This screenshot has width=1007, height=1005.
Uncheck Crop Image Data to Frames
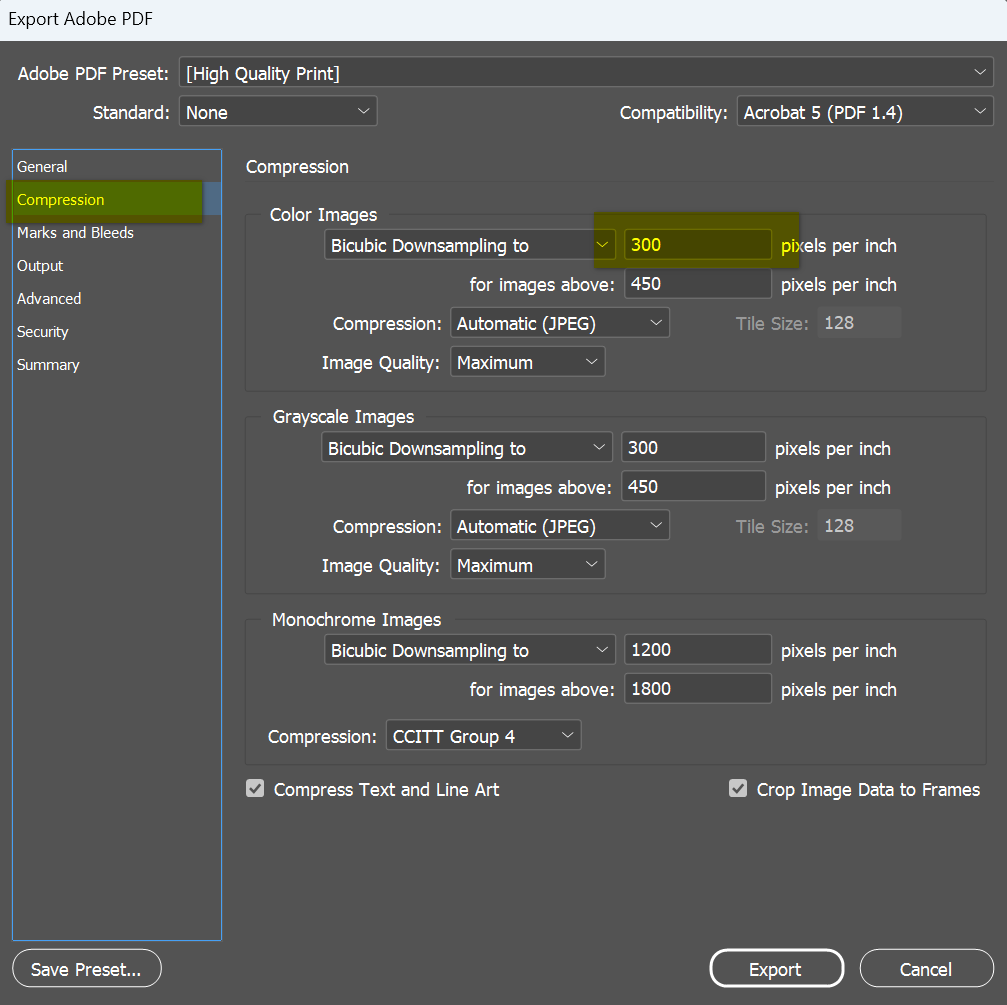tap(738, 789)
